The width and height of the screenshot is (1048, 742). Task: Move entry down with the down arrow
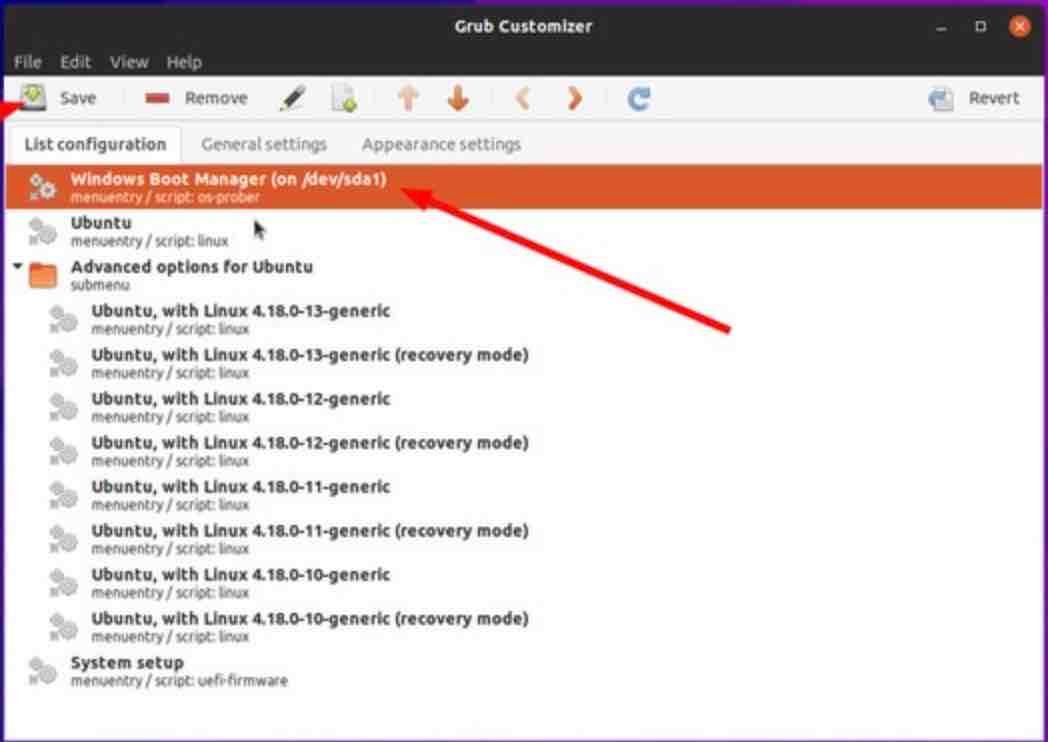click(458, 98)
